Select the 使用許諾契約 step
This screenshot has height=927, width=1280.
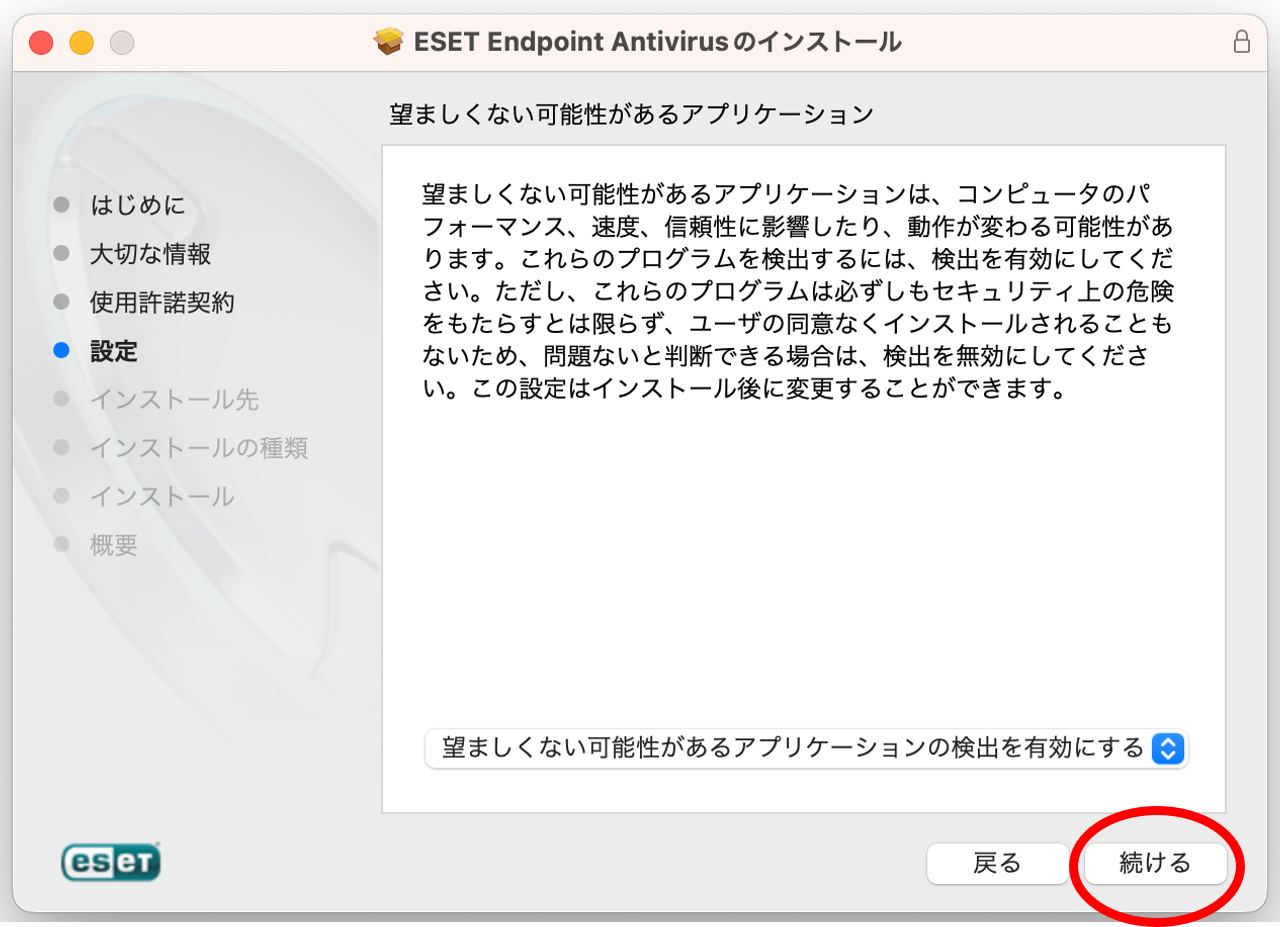[162, 302]
